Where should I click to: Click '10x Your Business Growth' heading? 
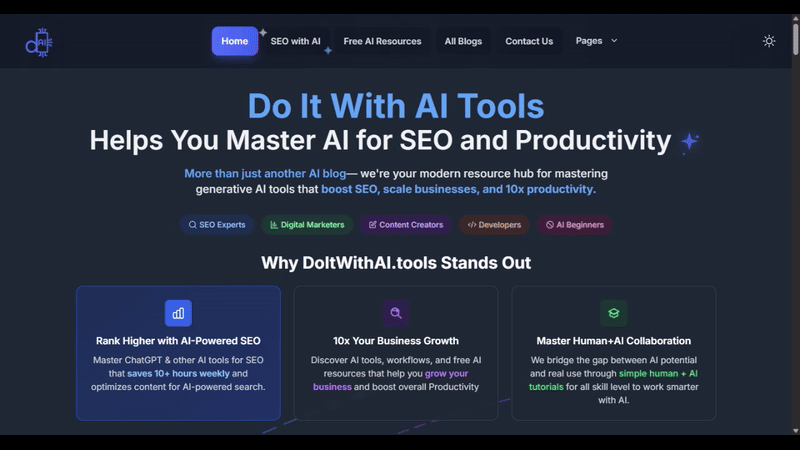[396, 341]
